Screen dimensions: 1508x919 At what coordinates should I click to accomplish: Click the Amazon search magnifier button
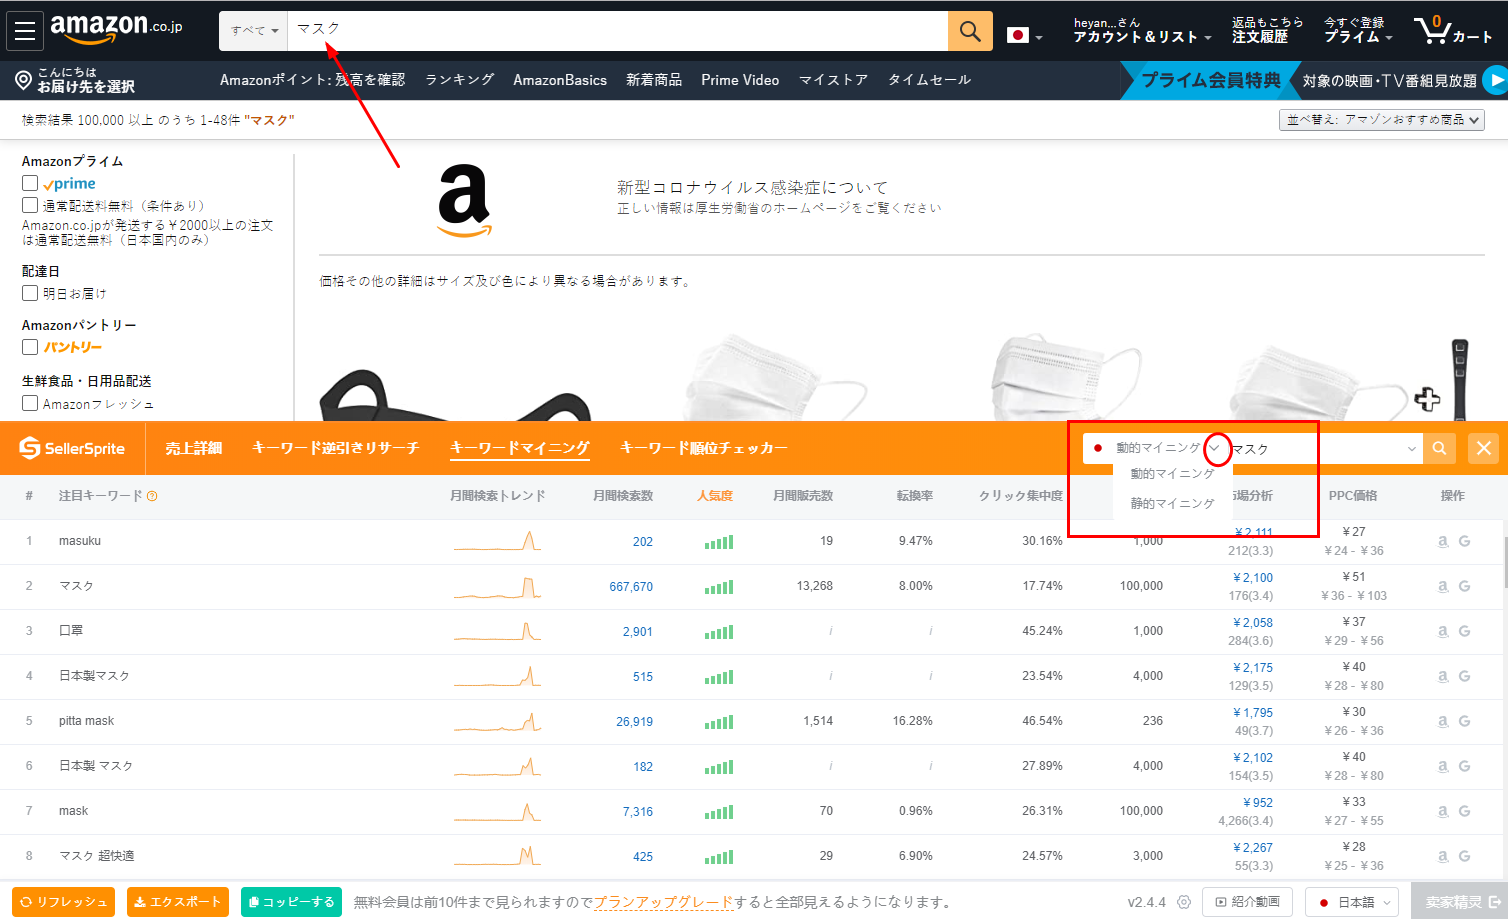click(x=970, y=31)
